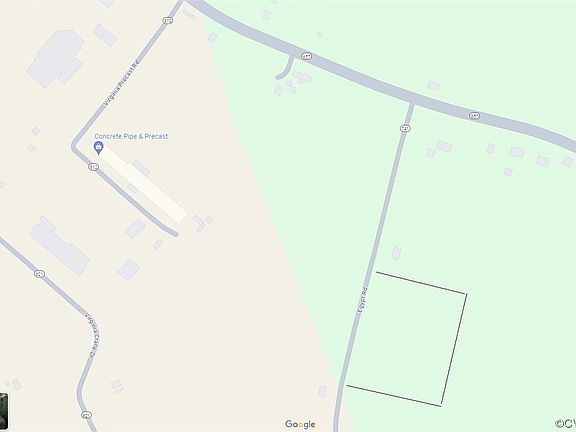Click the curved driveway spur off the main highway
Viewport: 576px width, 432px height.
[x=286, y=69]
